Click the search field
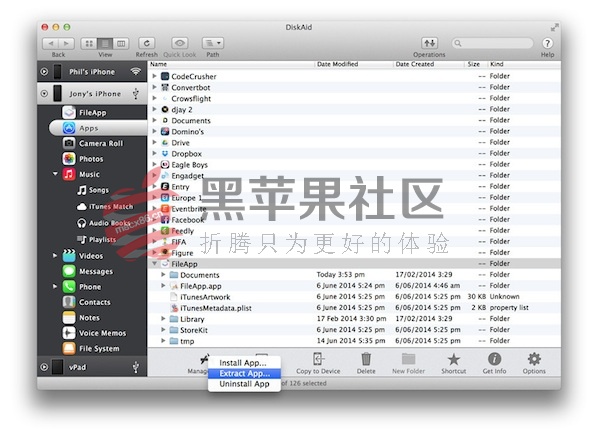Screen dimensions: 600x430 pos(492,43)
